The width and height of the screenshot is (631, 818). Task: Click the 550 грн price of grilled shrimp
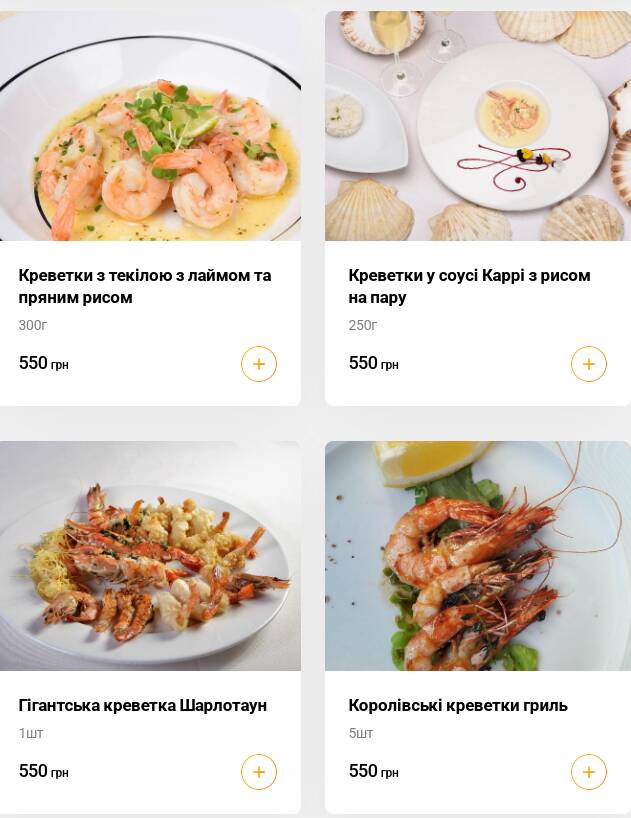tap(374, 771)
